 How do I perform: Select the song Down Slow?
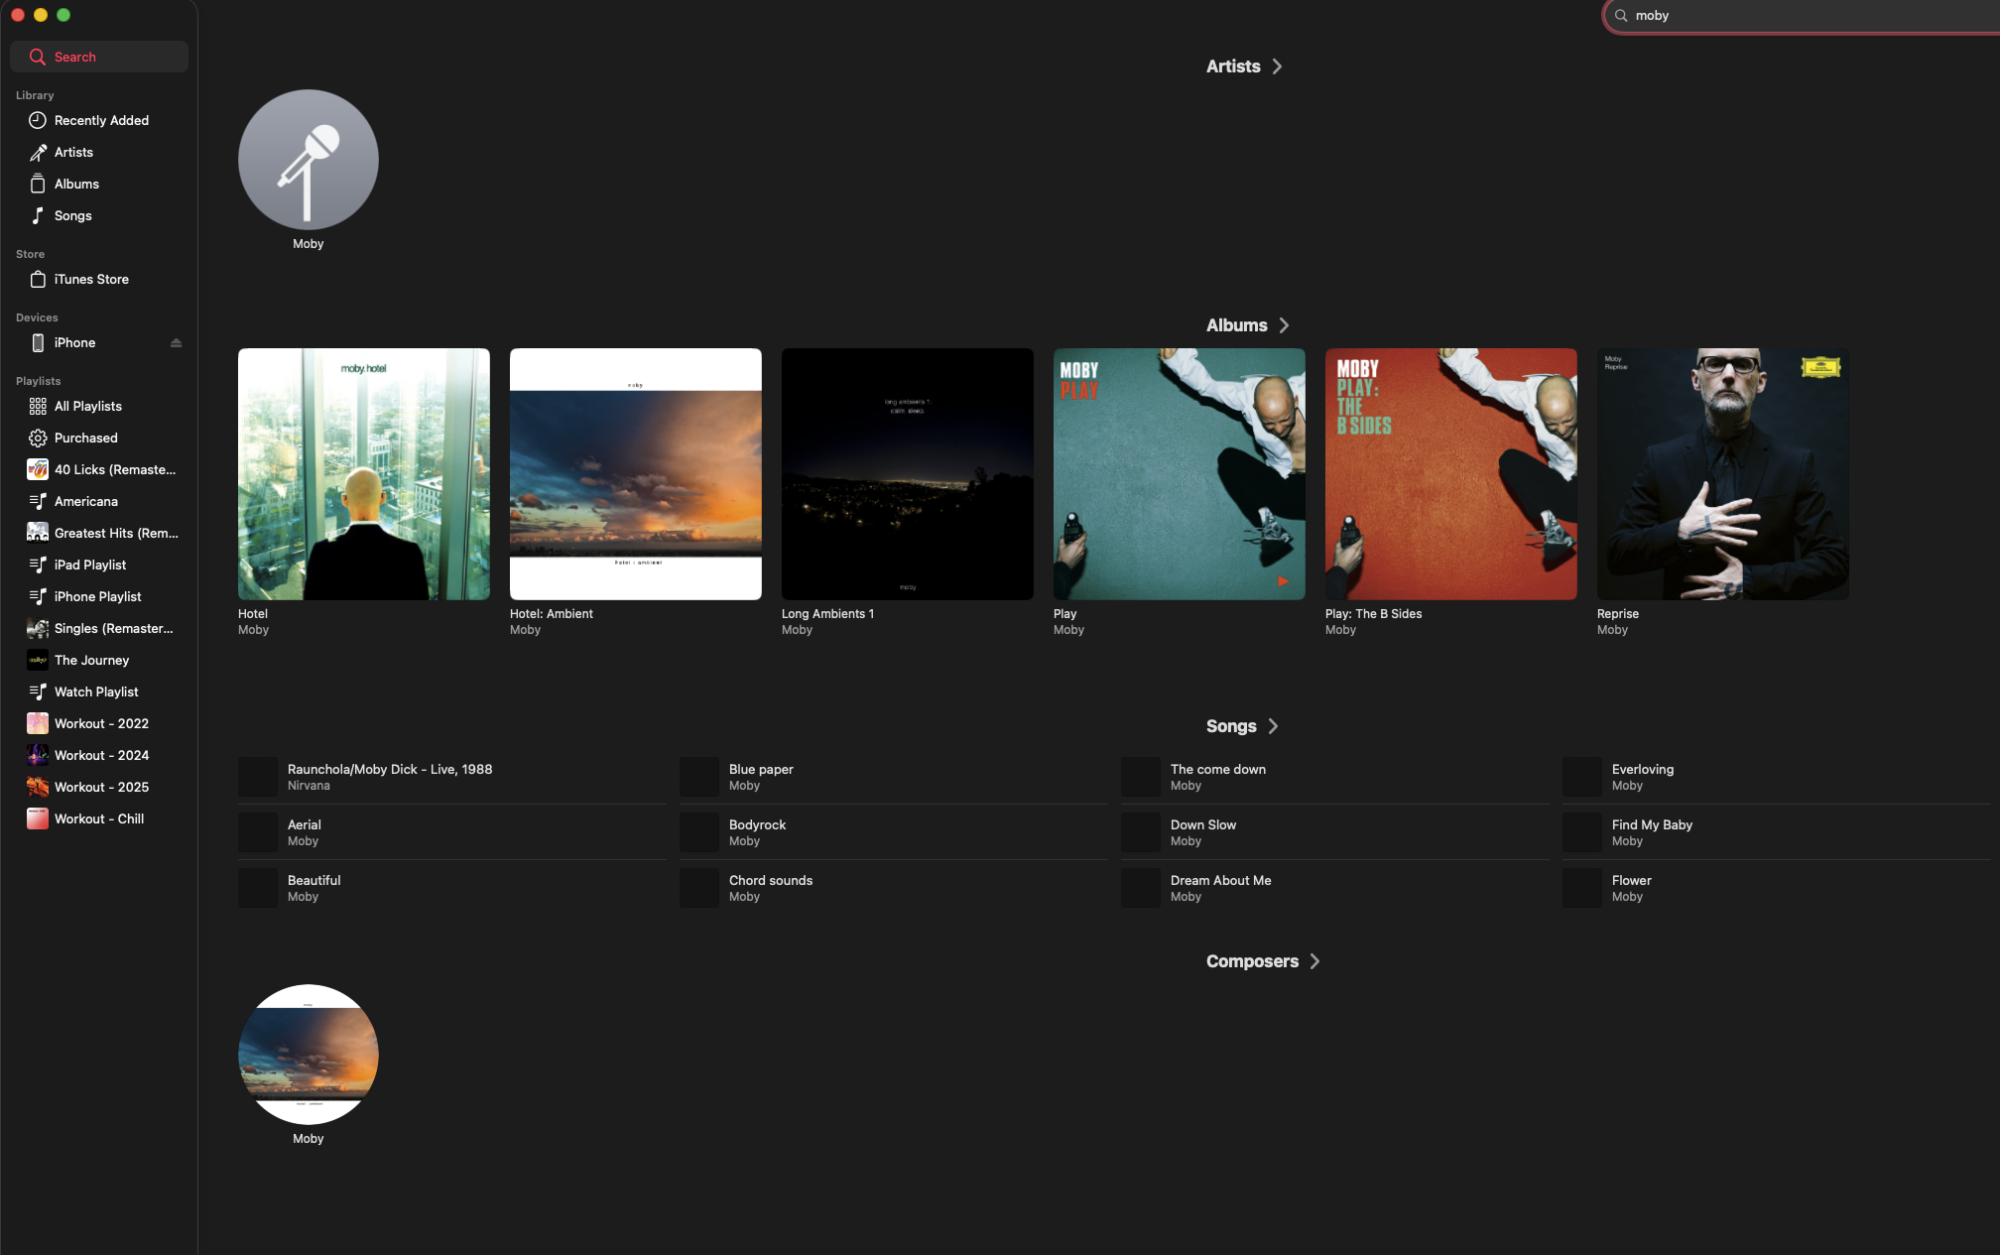point(1335,833)
